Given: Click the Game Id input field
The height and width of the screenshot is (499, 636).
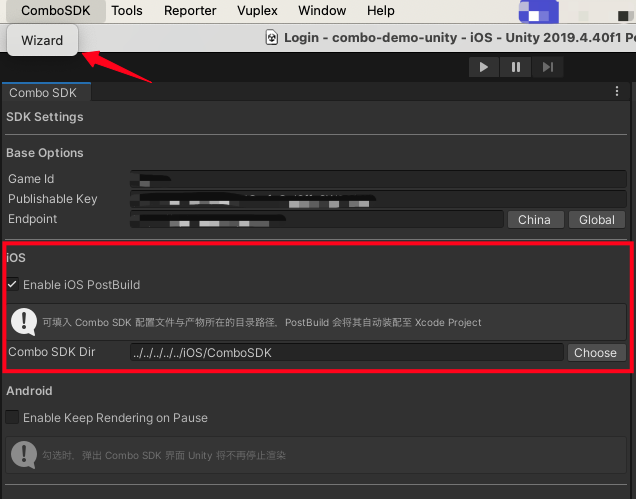Looking at the screenshot, I should pos(378,179).
